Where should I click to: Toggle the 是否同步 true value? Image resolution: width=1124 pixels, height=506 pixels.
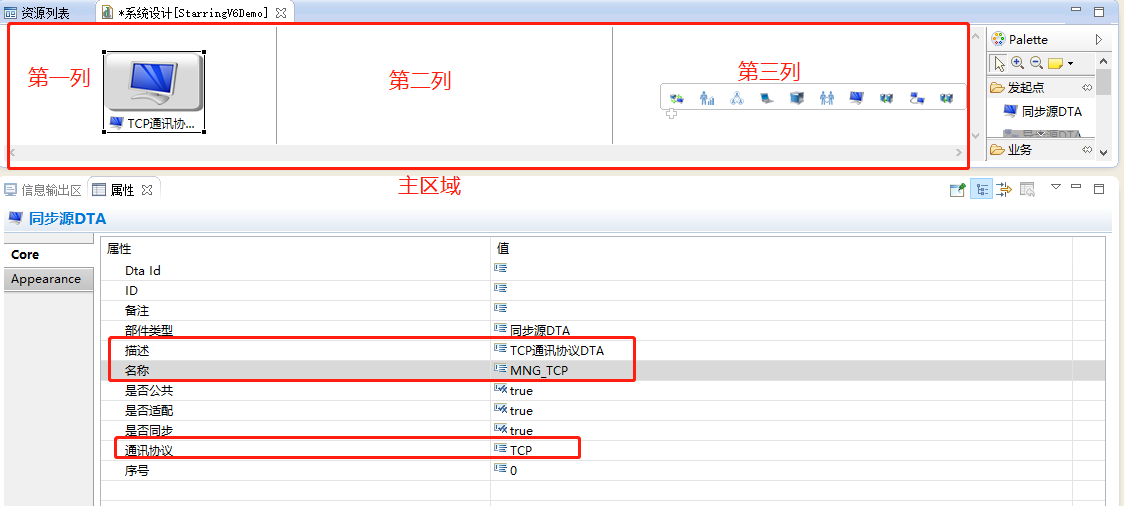[x=781, y=431]
